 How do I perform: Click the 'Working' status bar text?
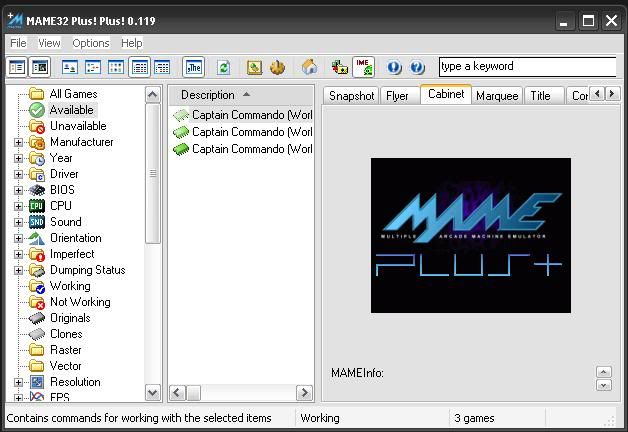320,418
